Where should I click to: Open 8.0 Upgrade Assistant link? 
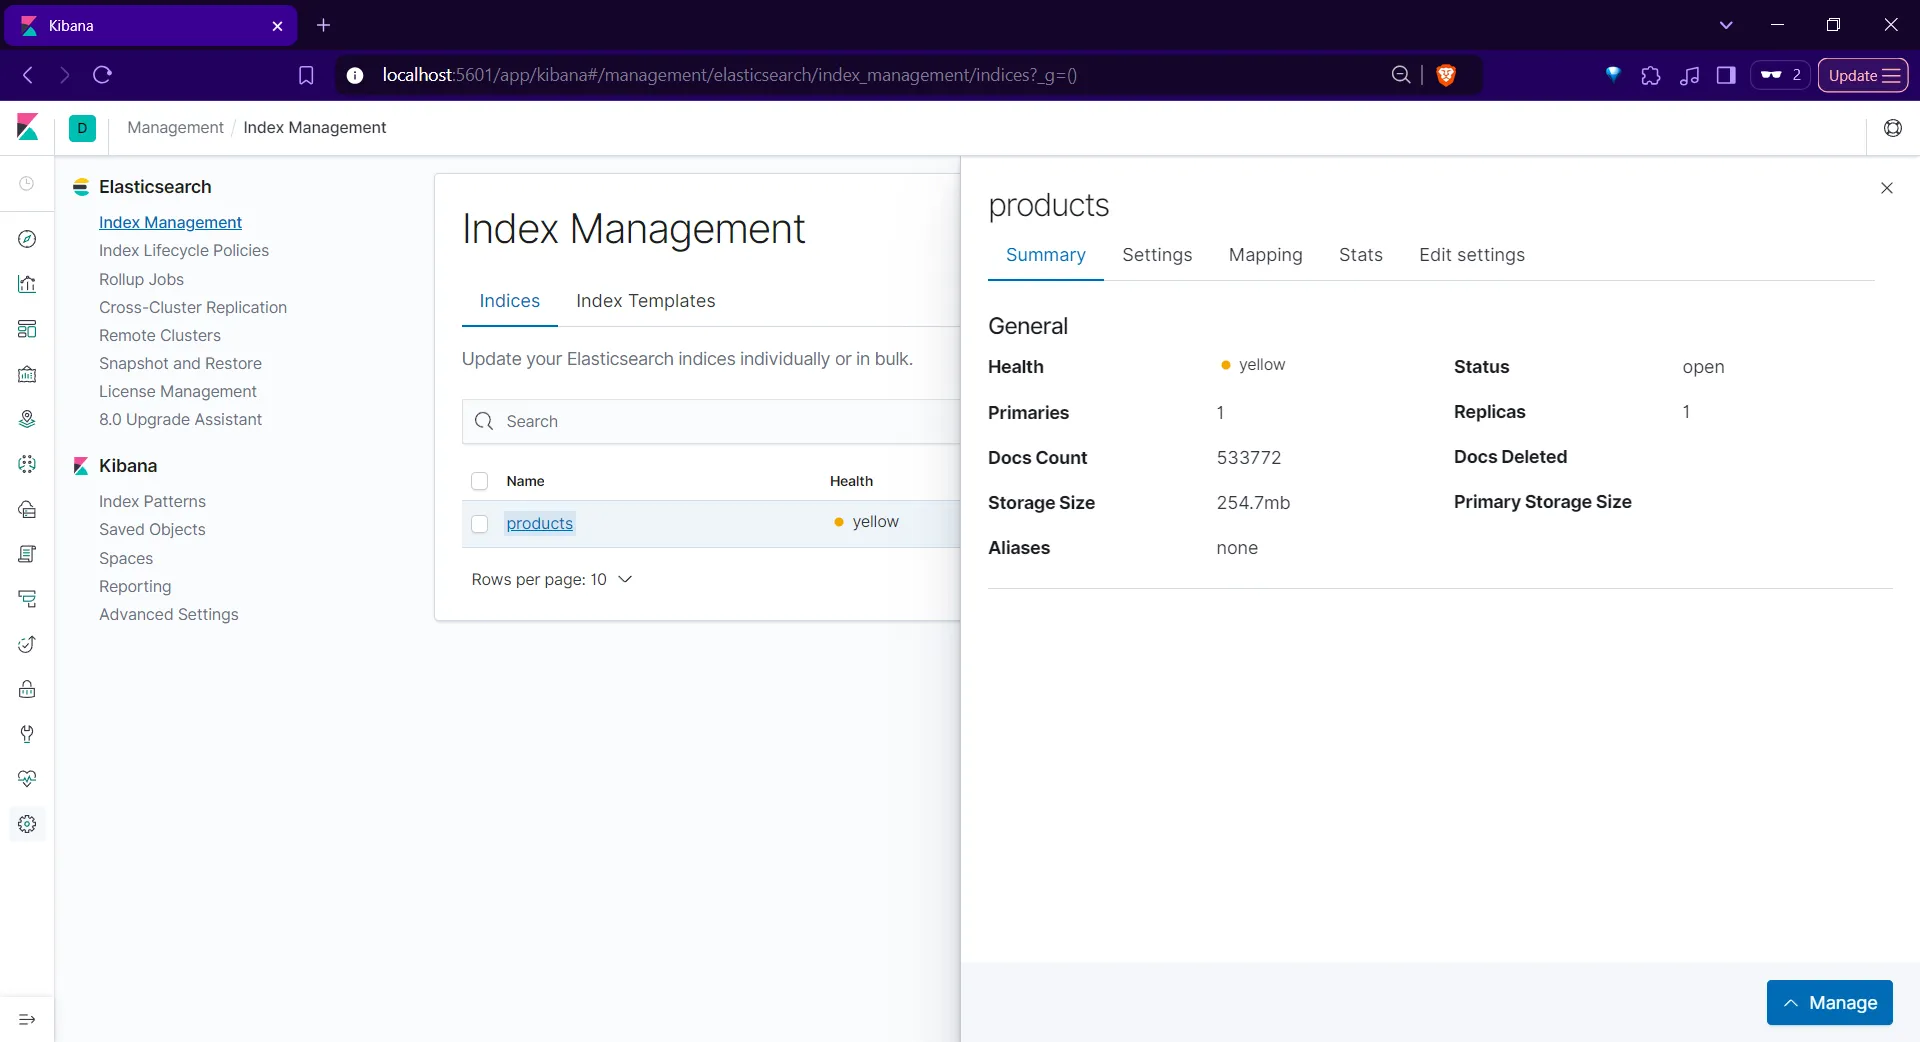pyautogui.click(x=180, y=419)
